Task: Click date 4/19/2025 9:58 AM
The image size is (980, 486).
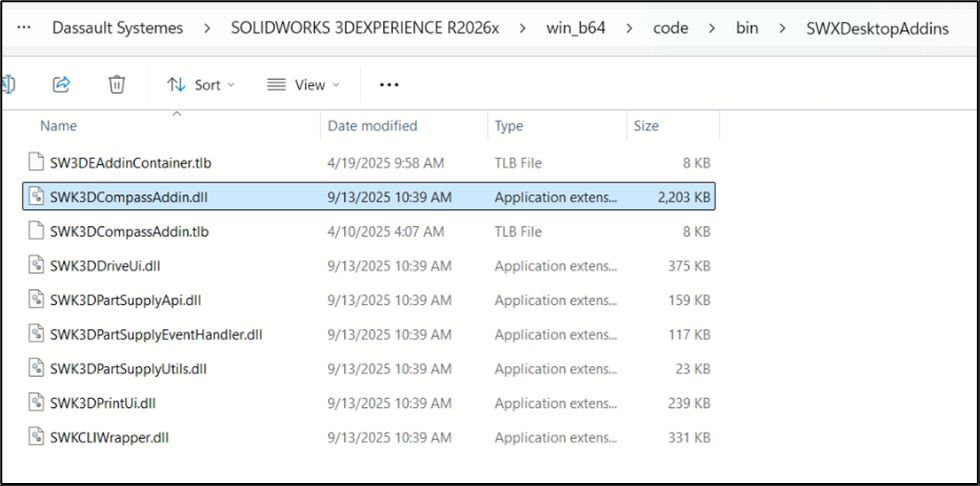Action: (x=386, y=163)
